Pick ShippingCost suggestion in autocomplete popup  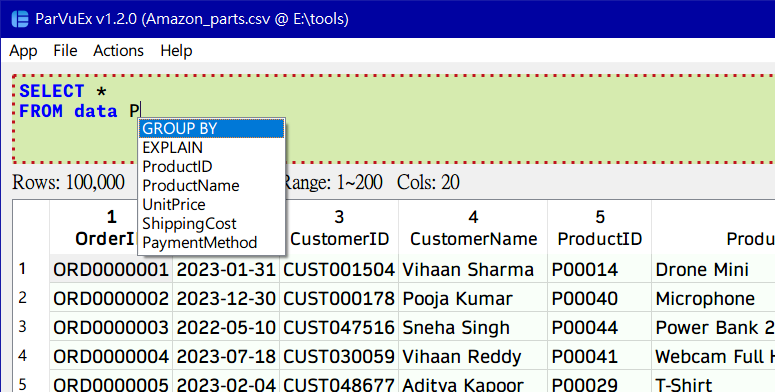pyautogui.click(x=212, y=224)
